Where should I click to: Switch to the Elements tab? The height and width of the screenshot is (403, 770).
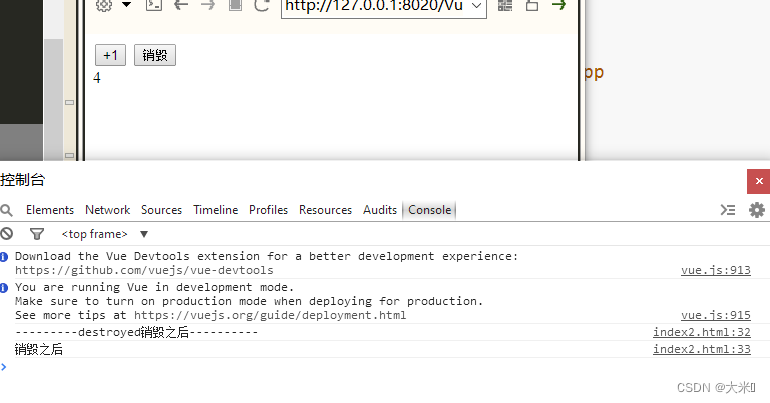50,210
